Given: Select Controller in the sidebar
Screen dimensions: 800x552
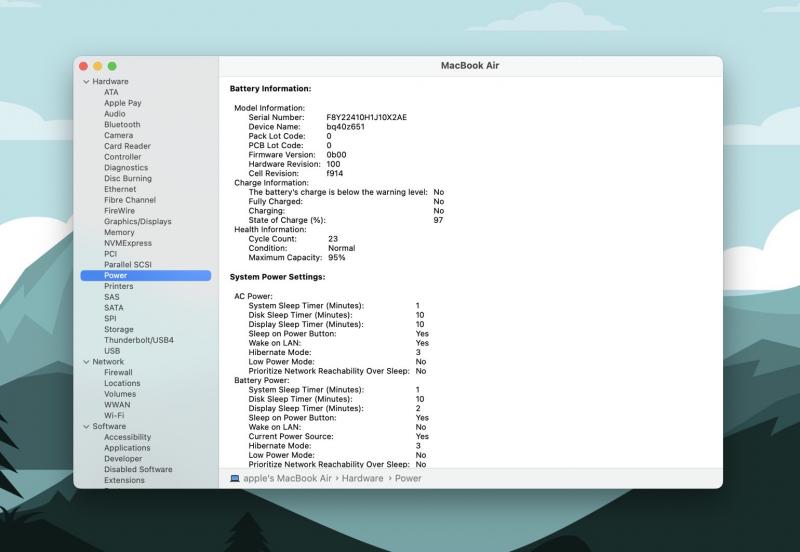Looking at the screenshot, I should tap(123, 157).
